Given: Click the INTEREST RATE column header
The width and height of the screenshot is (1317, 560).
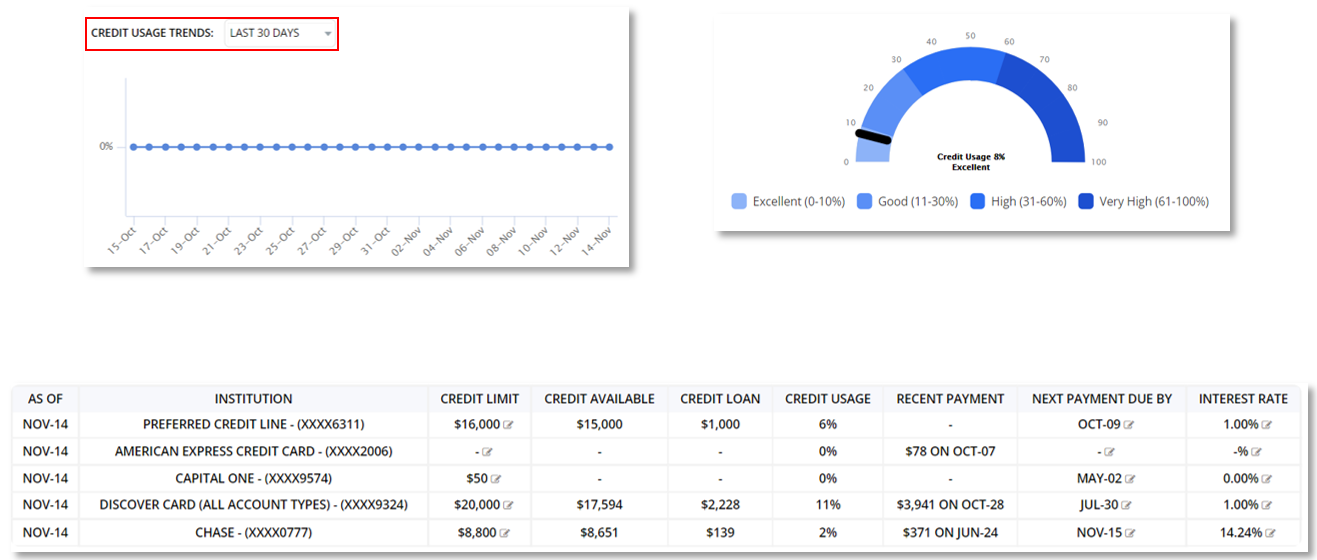Looking at the screenshot, I should coord(1244,398).
